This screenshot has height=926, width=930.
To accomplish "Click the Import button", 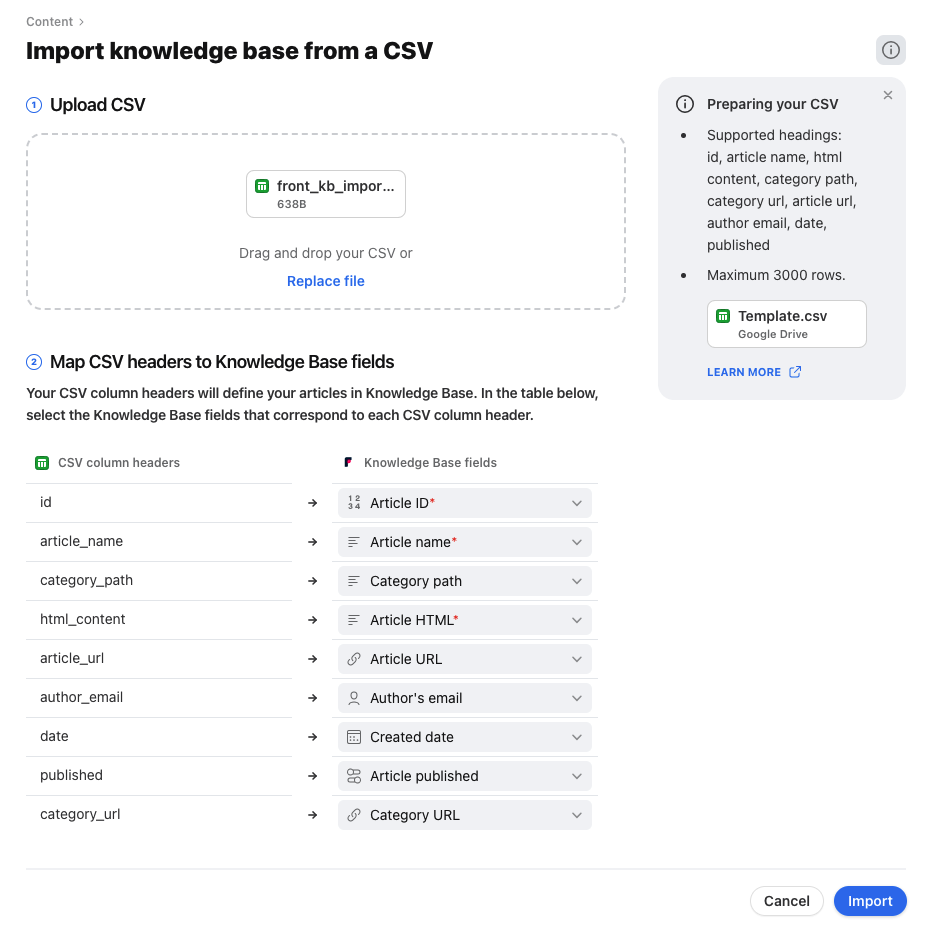I will click(869, 900).
